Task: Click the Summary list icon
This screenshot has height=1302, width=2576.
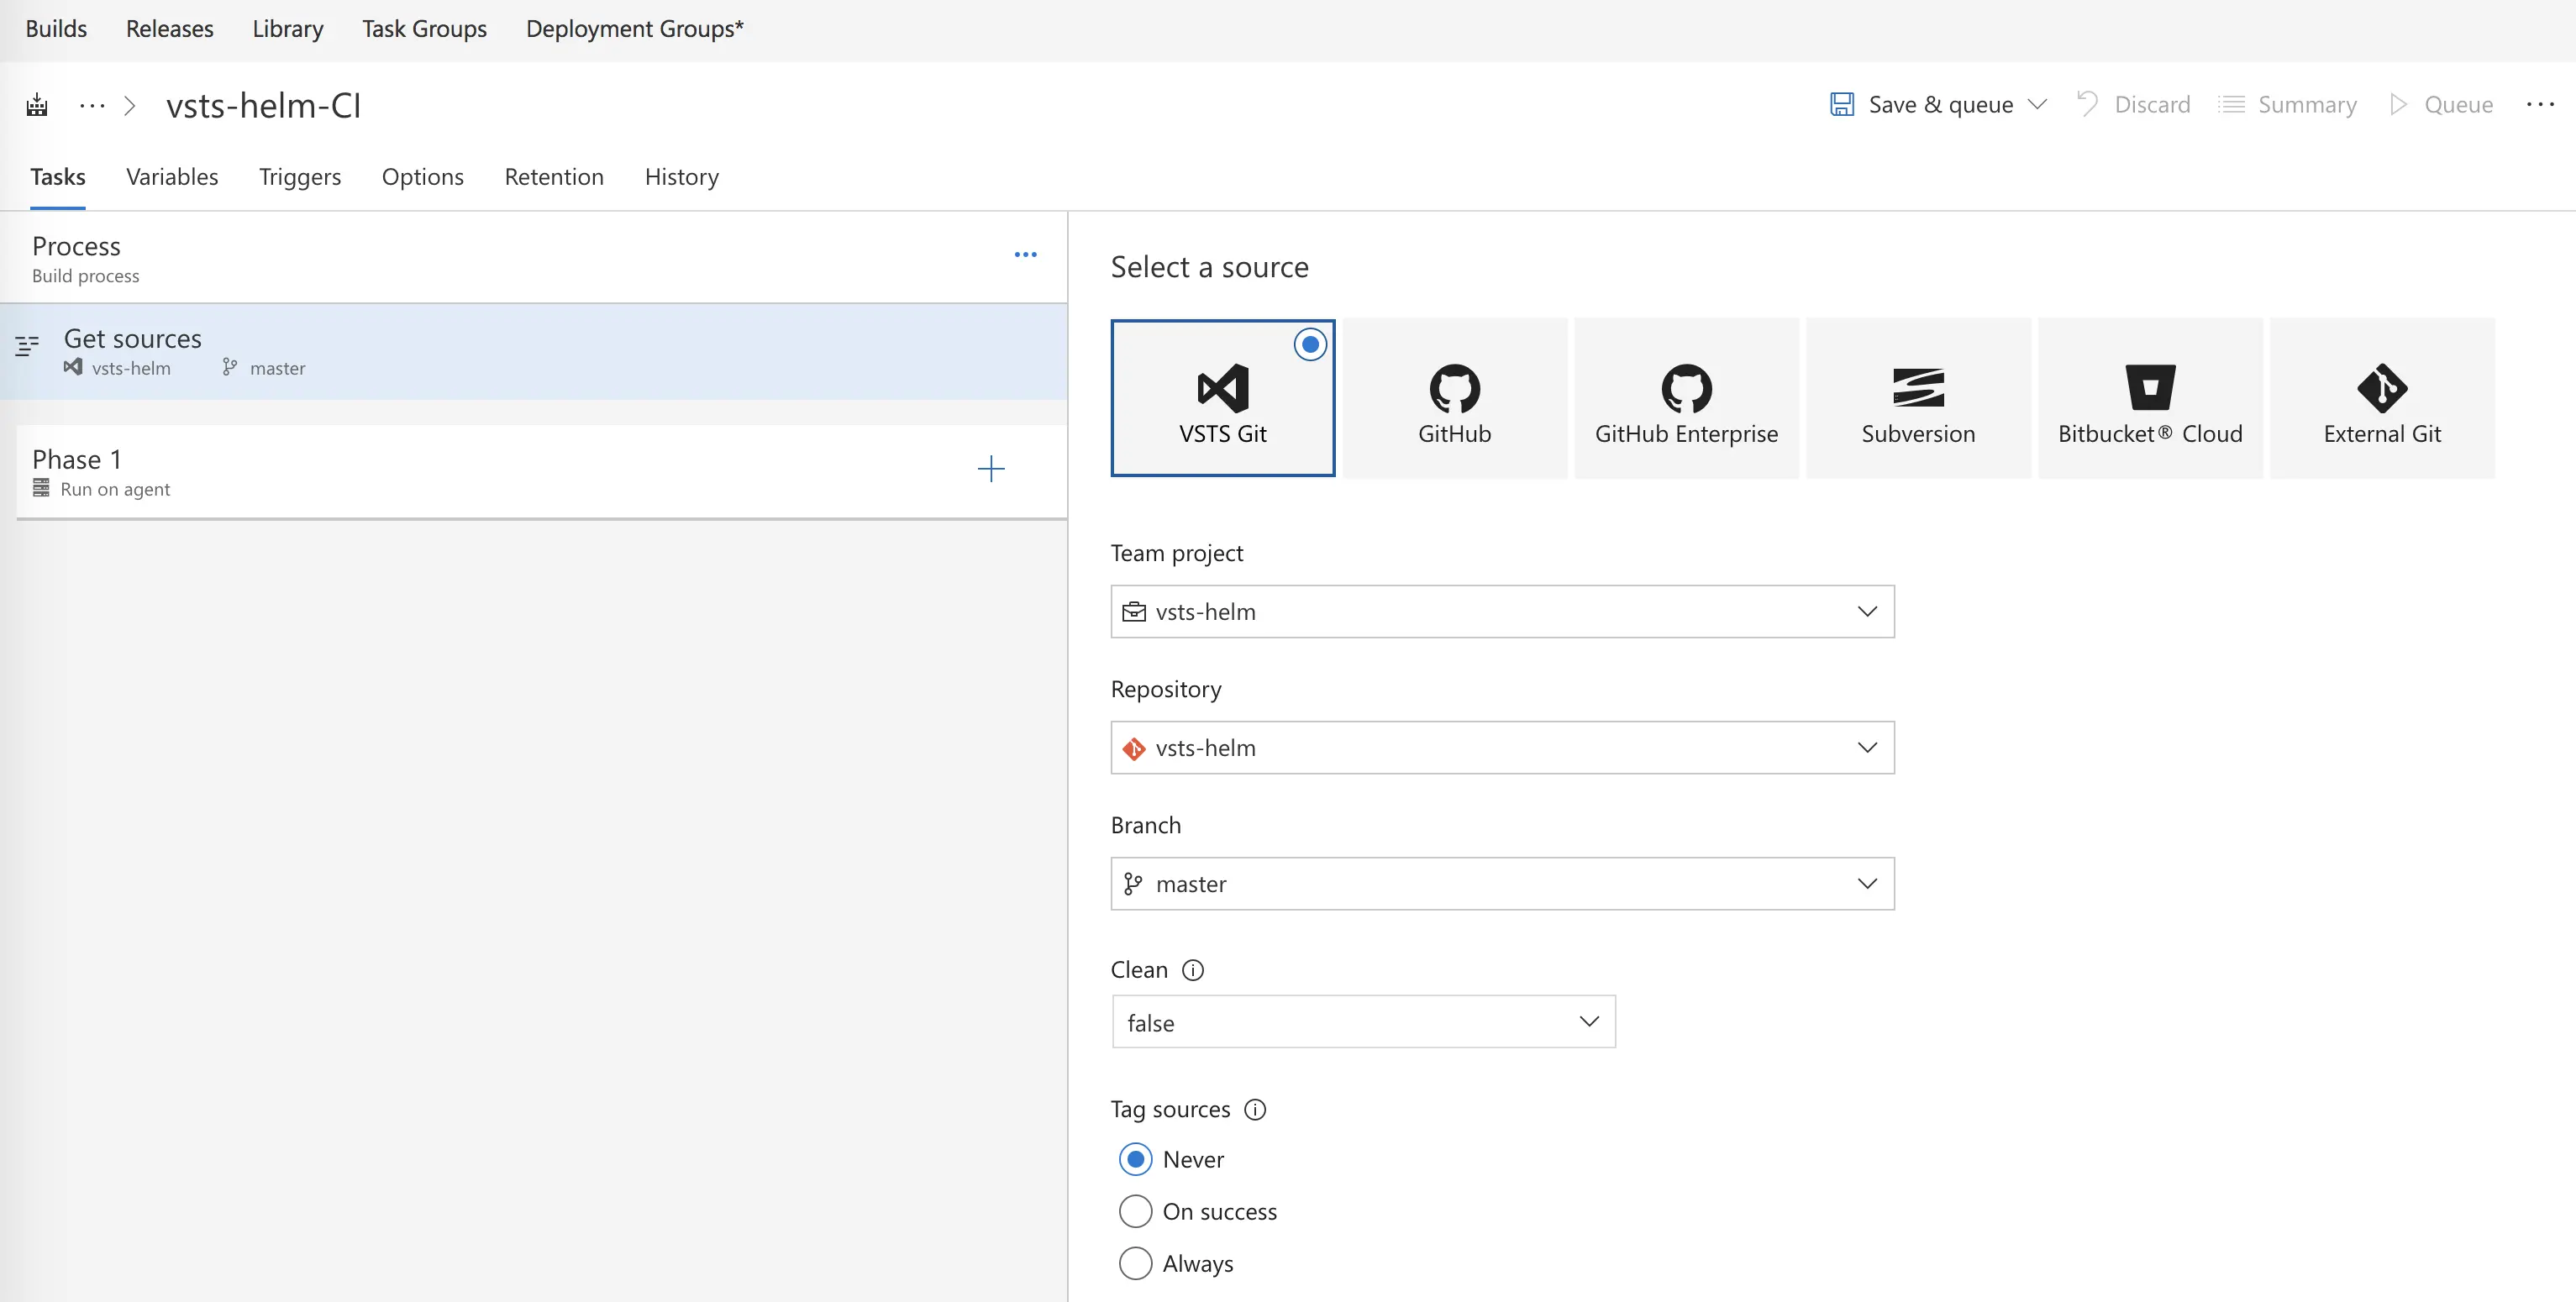Action: pos(2231,104)
